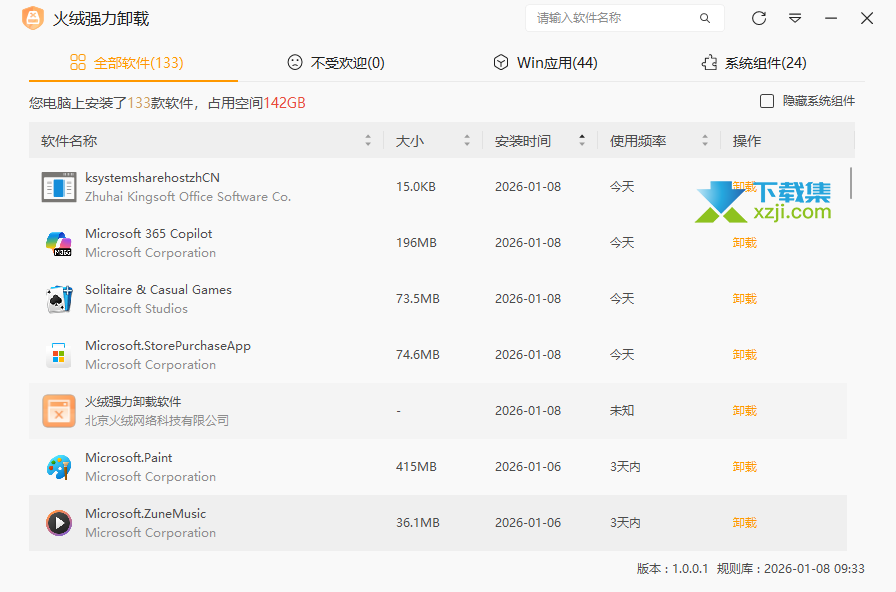Click the Microsoft.StorePurchaseApp icon
Screen dimensions: 896x592
click(59, 355)
